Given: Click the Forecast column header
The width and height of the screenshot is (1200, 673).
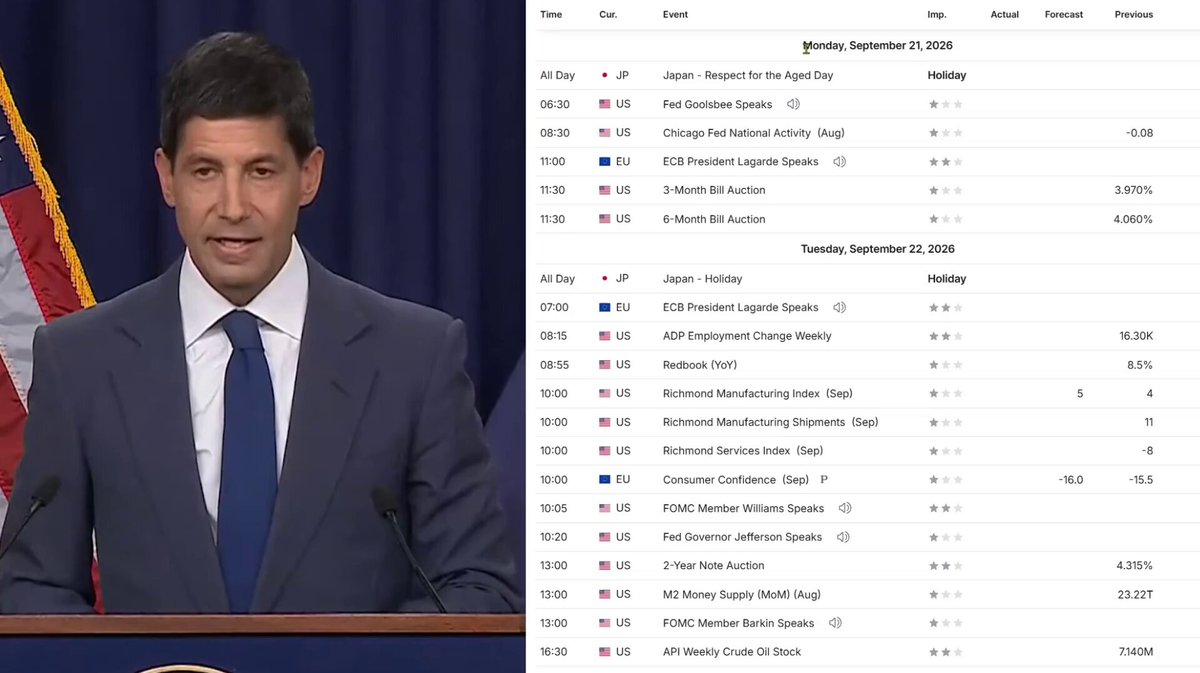Looking at the screenshot, I should (1064, 15).
